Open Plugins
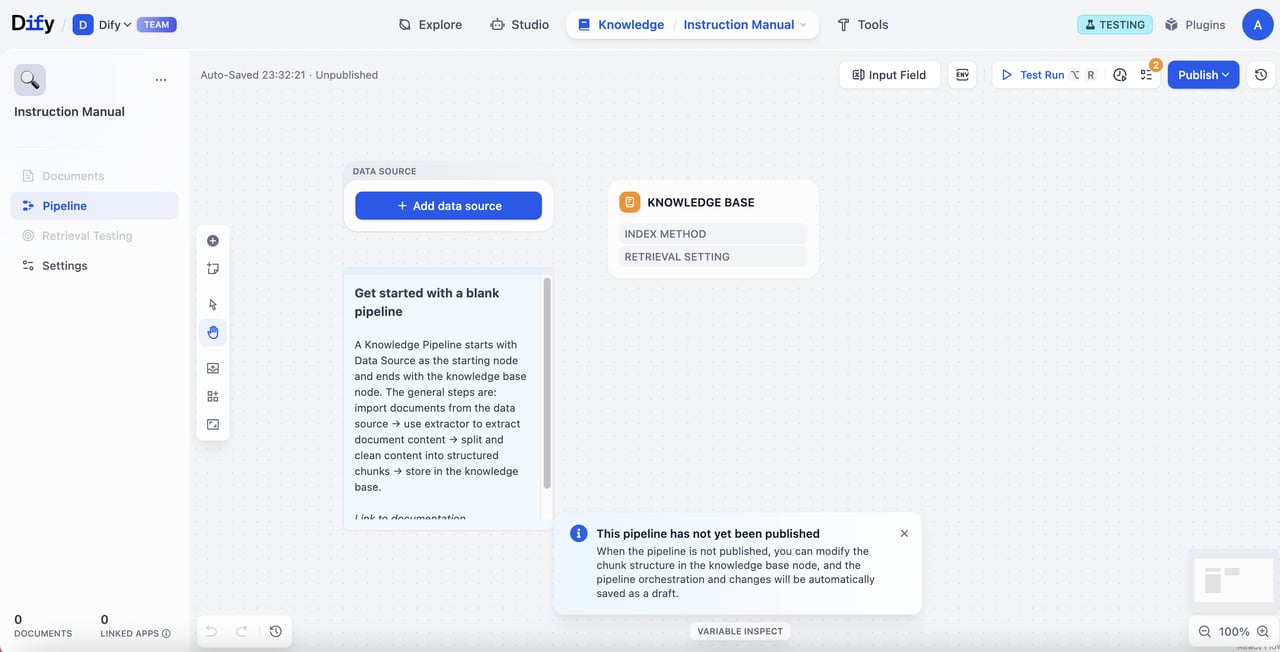 (1195, 25)
